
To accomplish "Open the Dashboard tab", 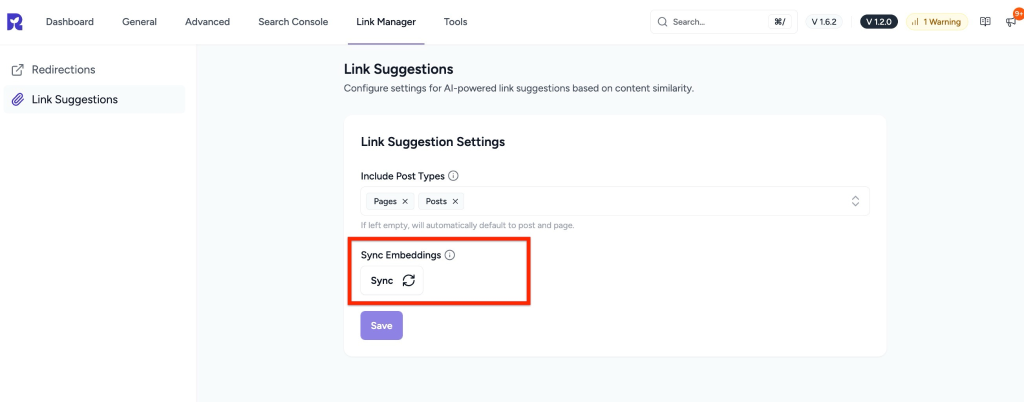I will [70, 22].
